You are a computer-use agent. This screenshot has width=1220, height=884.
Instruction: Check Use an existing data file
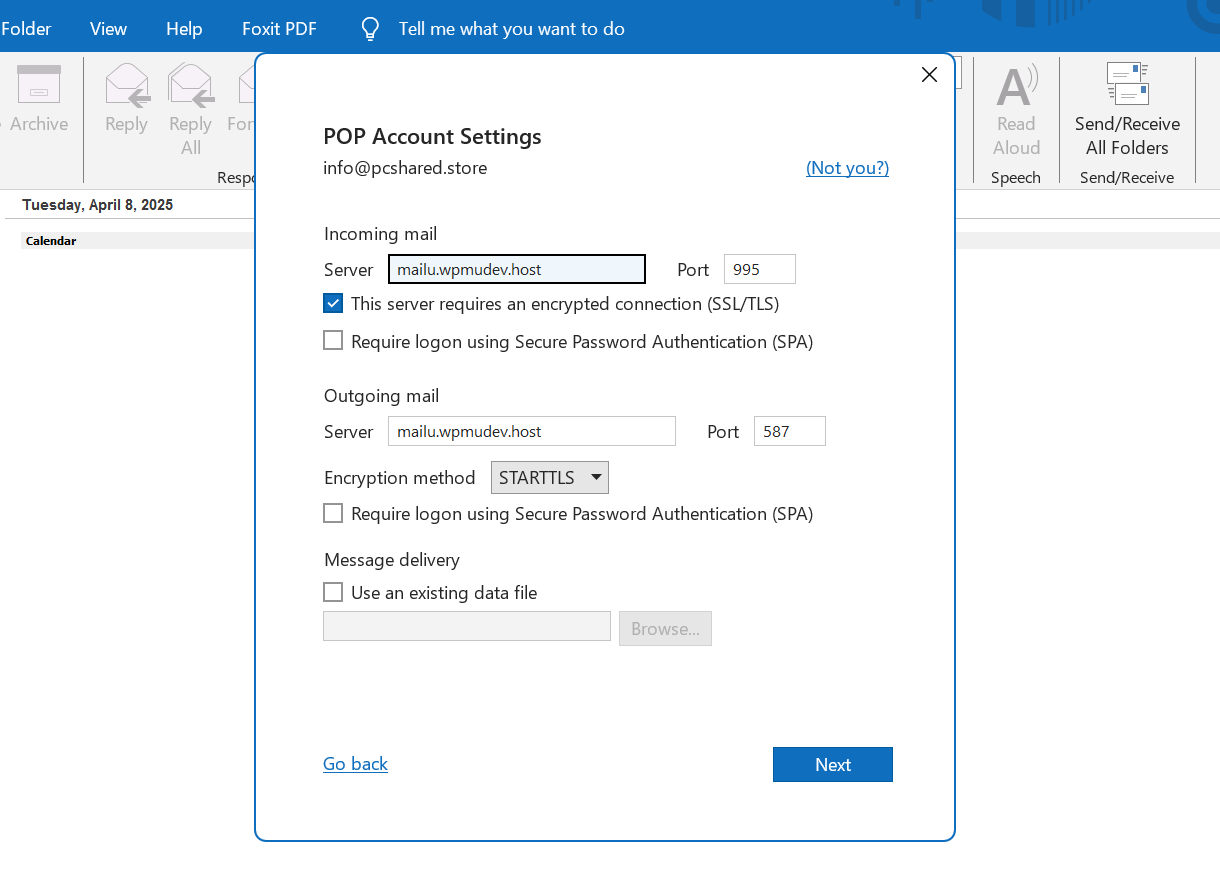coord(333,592)
